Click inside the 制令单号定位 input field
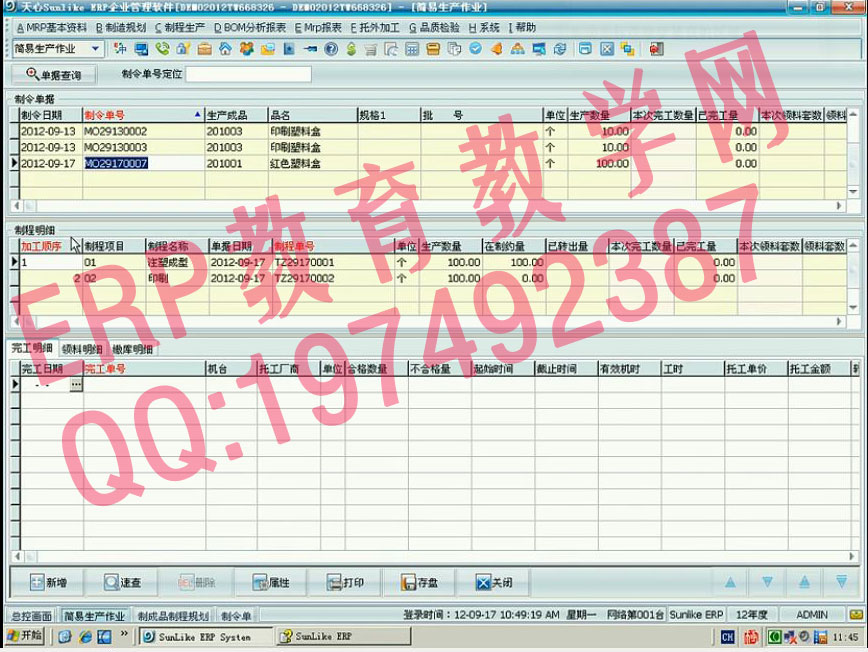The width and height of the screenshot is (868, 652). coord(248,75)
